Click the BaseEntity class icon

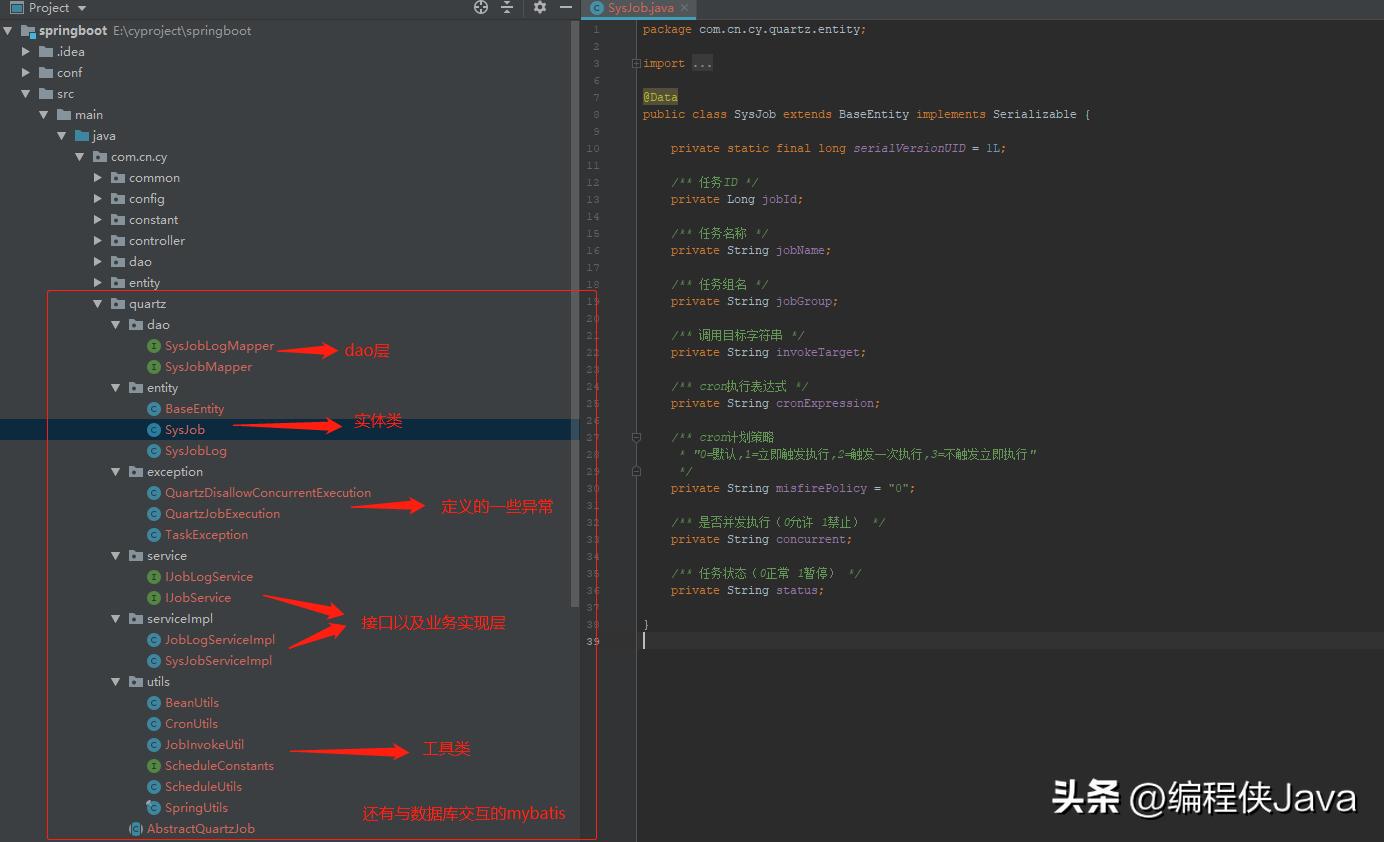[154, 409]
